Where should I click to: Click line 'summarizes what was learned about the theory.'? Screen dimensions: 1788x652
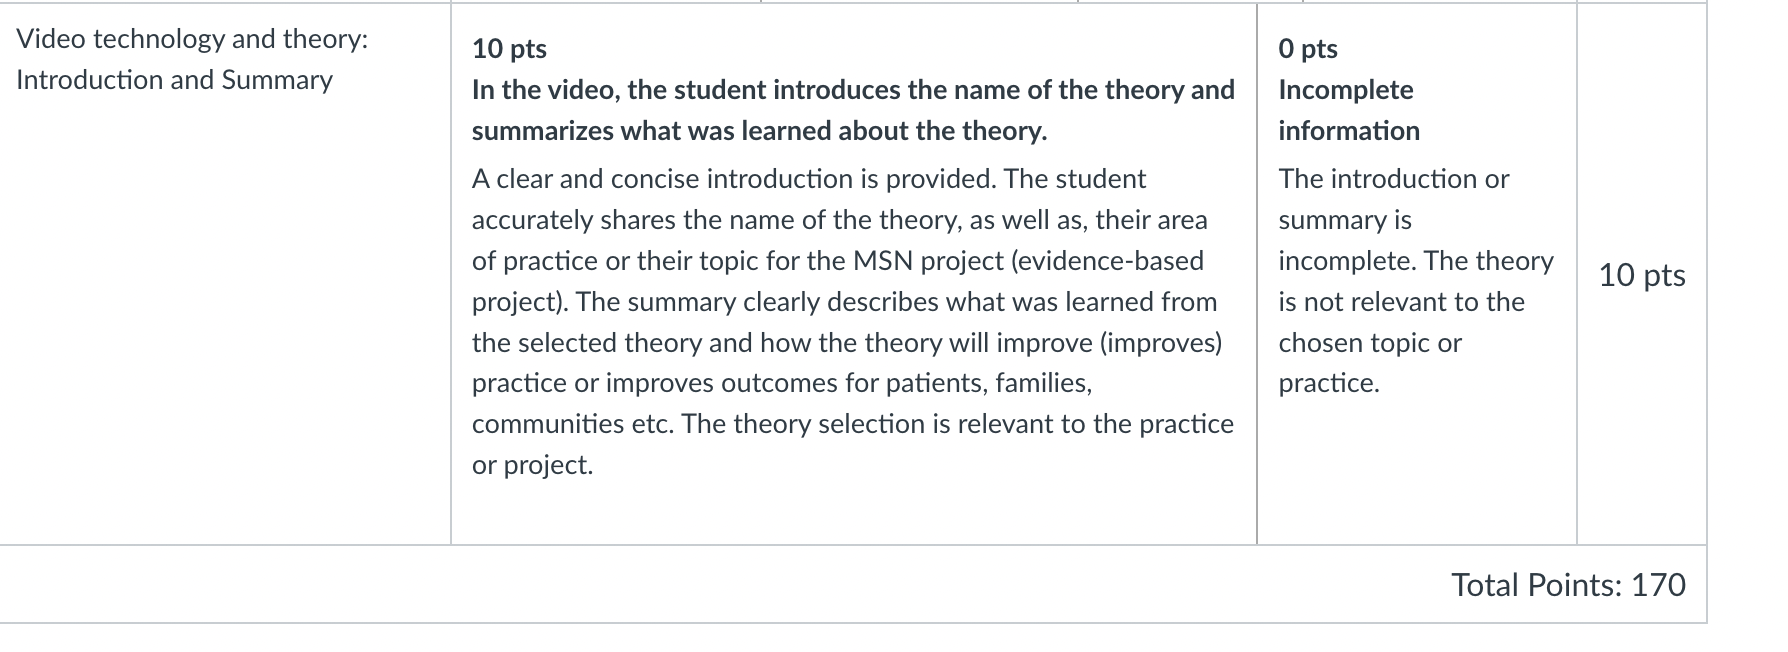[759, 131]
